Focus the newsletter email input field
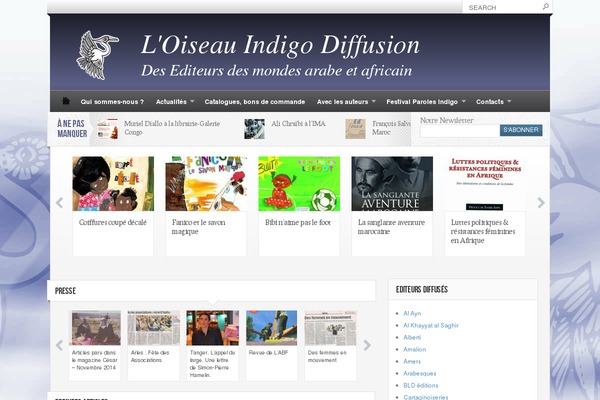Screen dimensions: 600x400 (460, 131)
